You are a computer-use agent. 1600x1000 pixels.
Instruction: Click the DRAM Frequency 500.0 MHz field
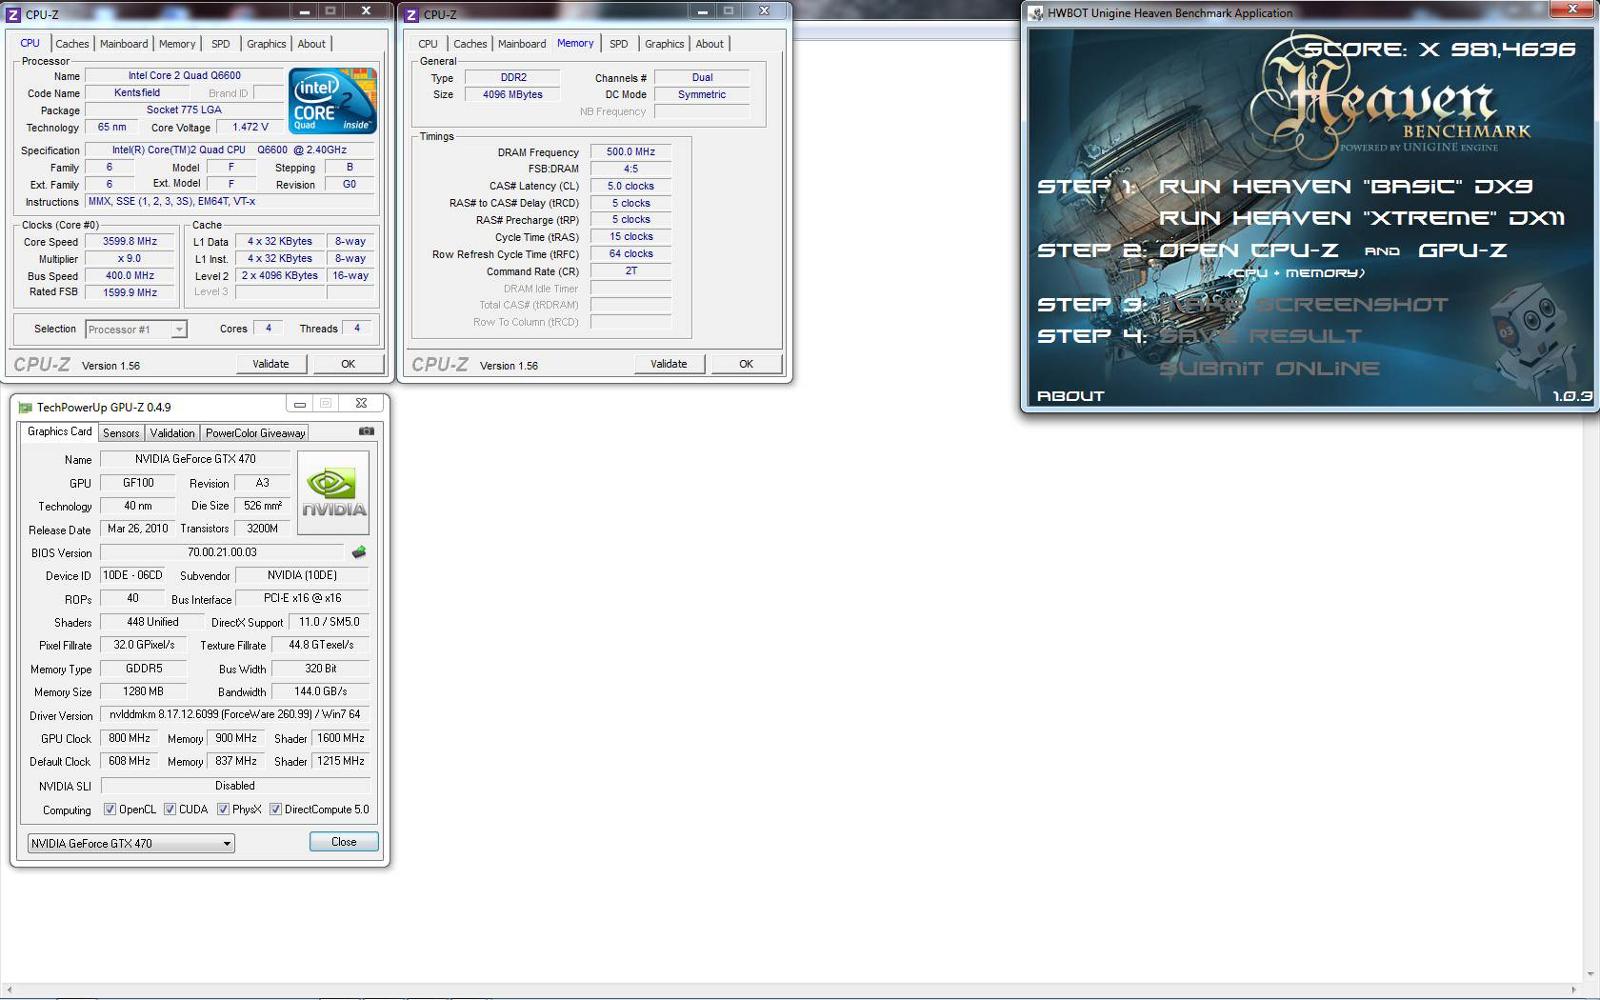pyautogui.click(x=631, y=152)
